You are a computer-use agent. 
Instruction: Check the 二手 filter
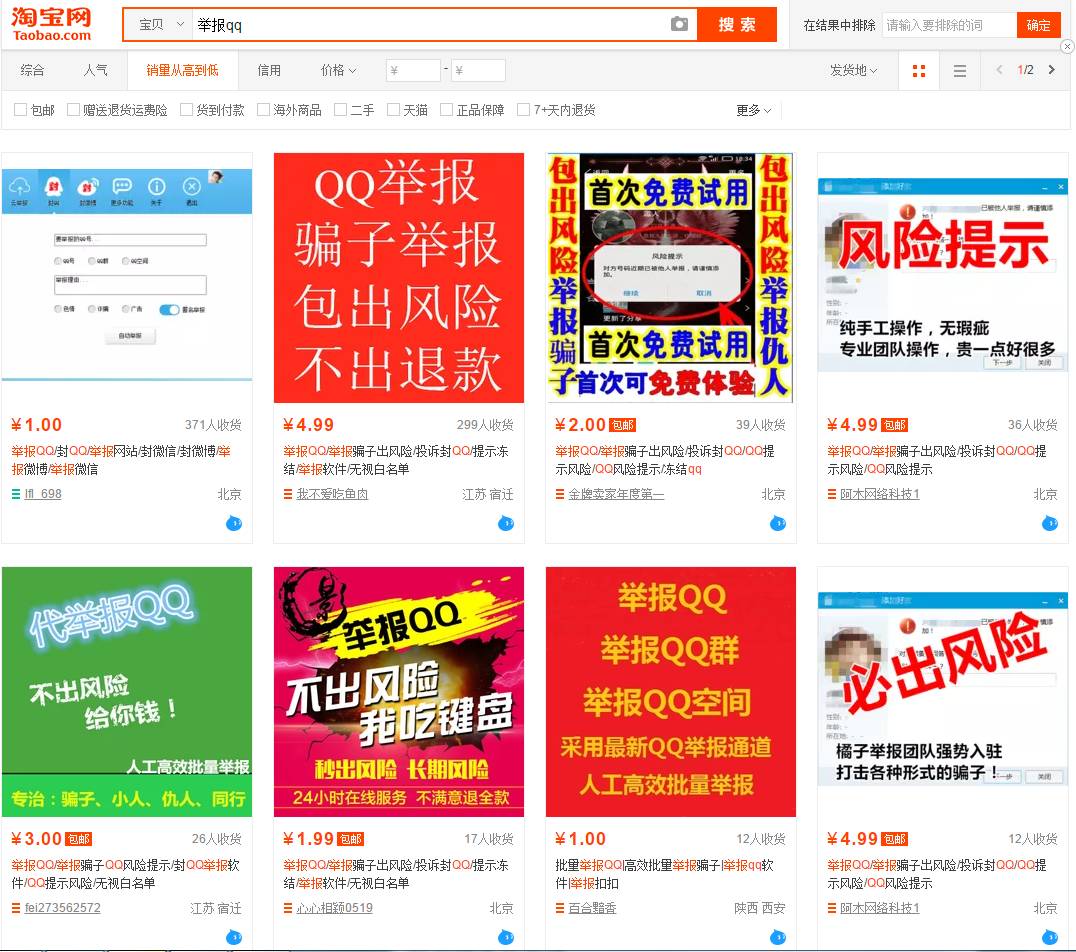[x=340, y=110]
